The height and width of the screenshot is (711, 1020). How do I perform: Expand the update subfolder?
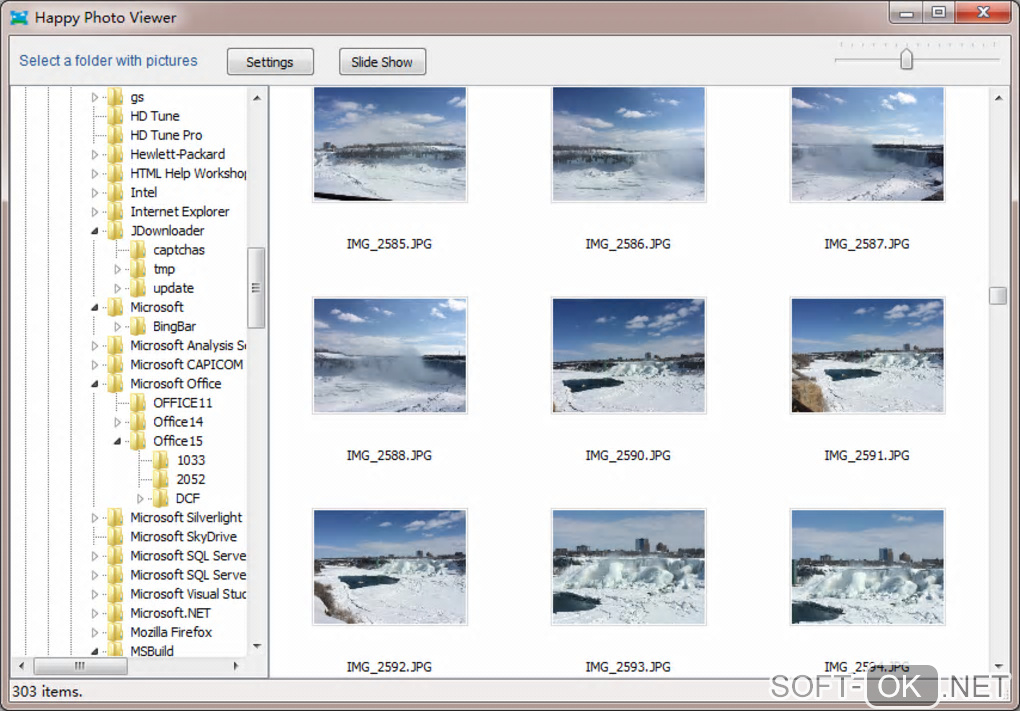click(x=118, y=288)
